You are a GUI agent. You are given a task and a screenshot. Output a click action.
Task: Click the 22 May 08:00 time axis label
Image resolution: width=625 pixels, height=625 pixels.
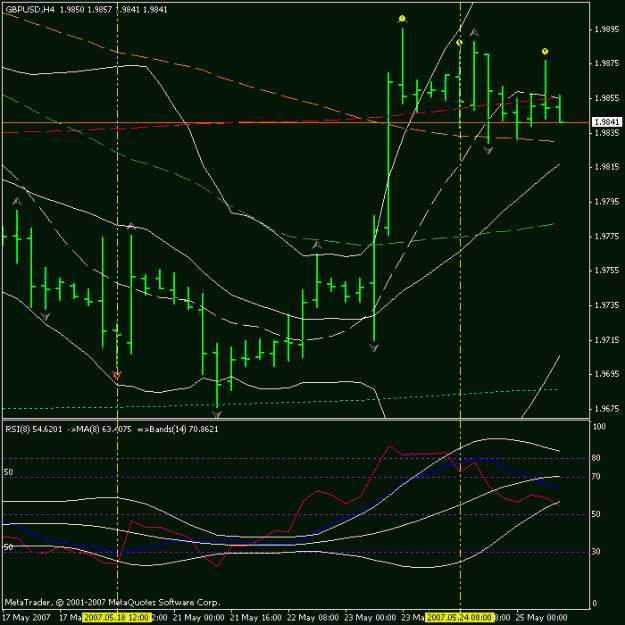pos(313,618)
